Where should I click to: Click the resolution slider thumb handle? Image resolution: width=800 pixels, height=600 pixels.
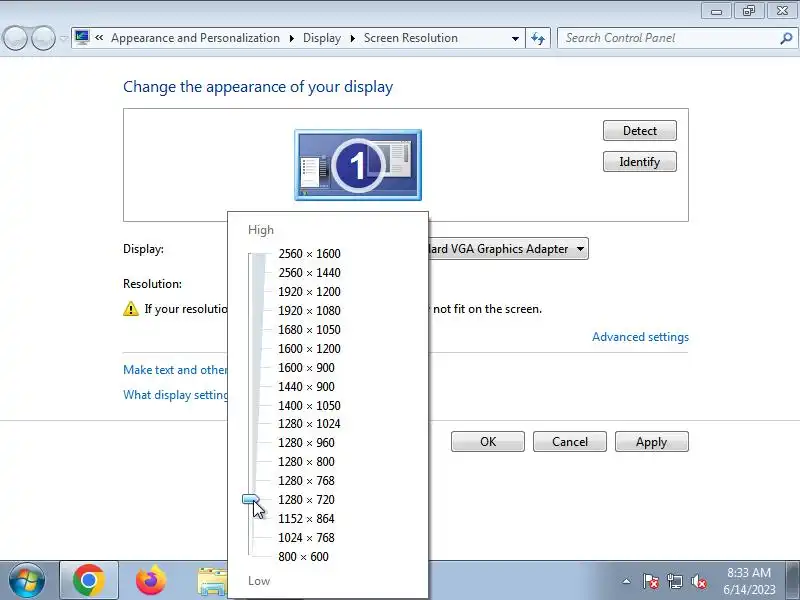[251, 500]
